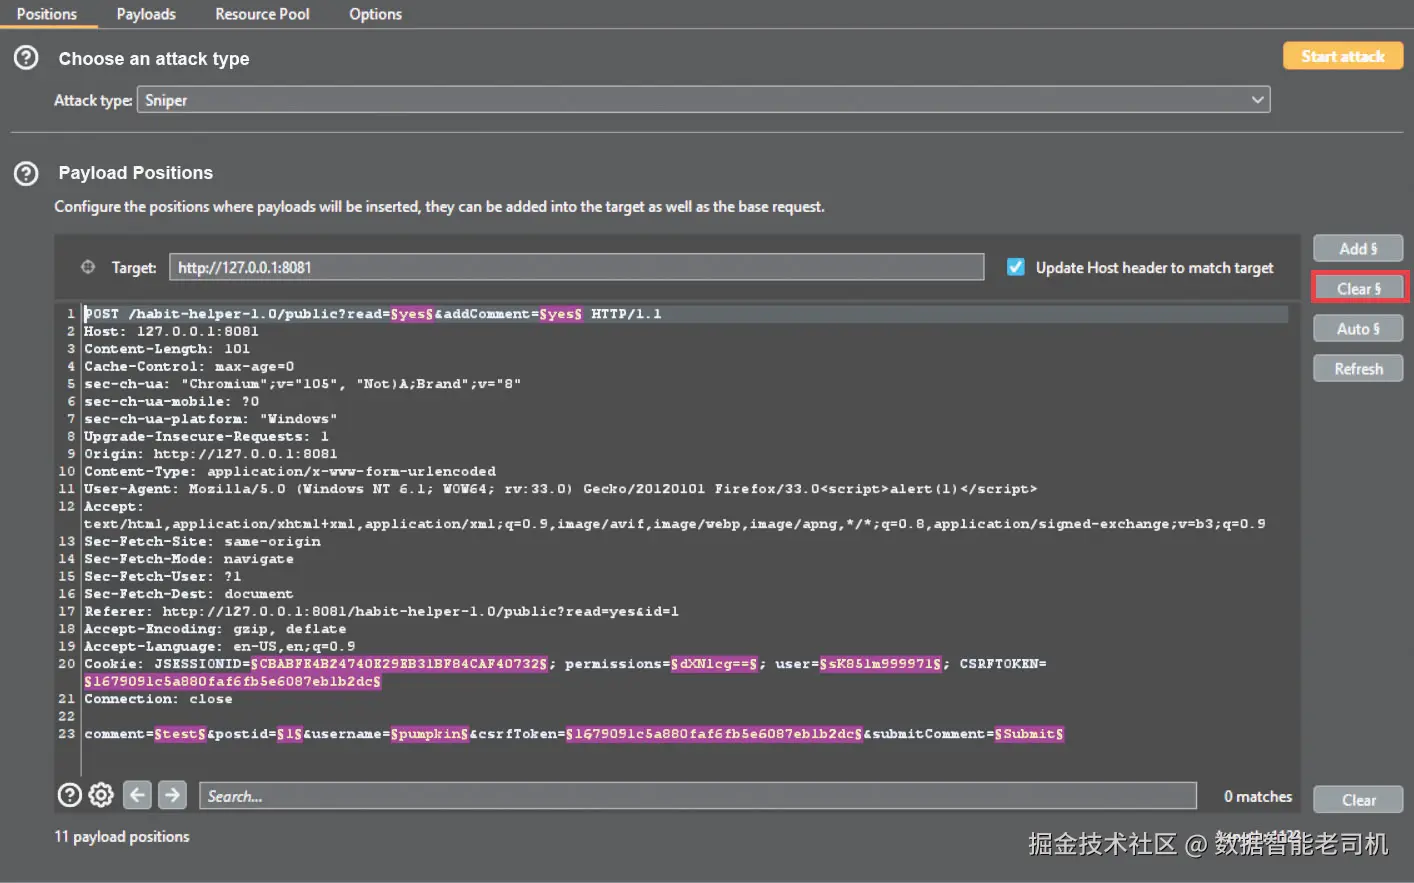Screen dimensions: 1414x883
Task: Click the Cache-Control: max-age=0 line
Action: click(189, 366)
